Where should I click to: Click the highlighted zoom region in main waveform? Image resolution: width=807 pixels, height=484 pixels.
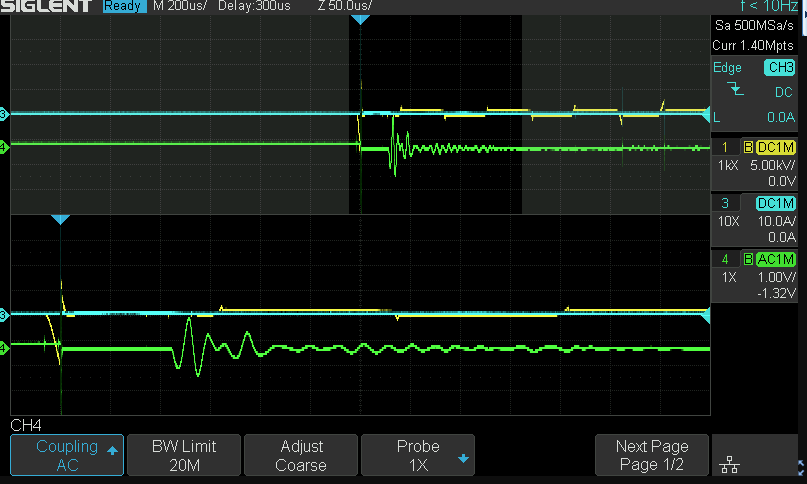coord(435,114)
